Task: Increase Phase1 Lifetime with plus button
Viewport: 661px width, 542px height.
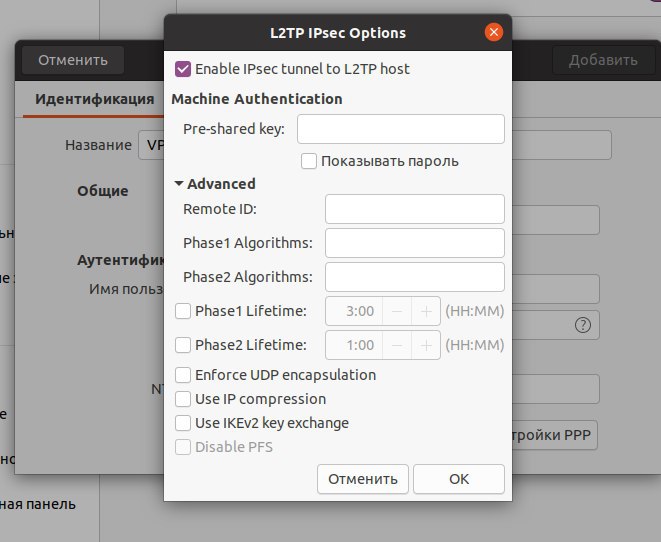Action: tap(426, 311)
